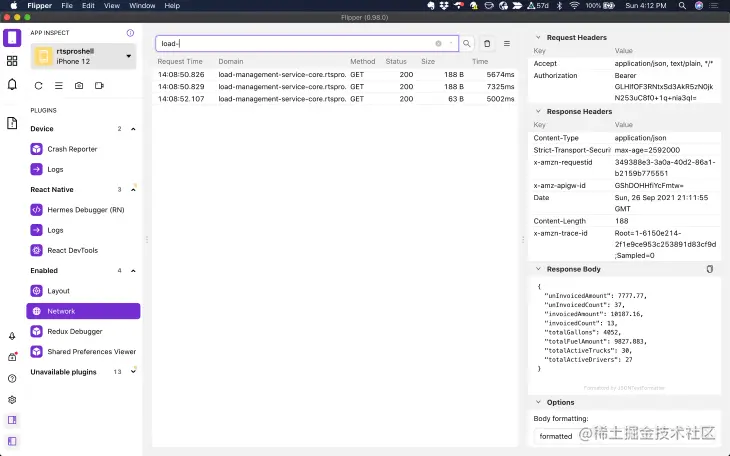Sort by Size column header
The height and width of the screenshot is (456, 730).
(428, 61)
